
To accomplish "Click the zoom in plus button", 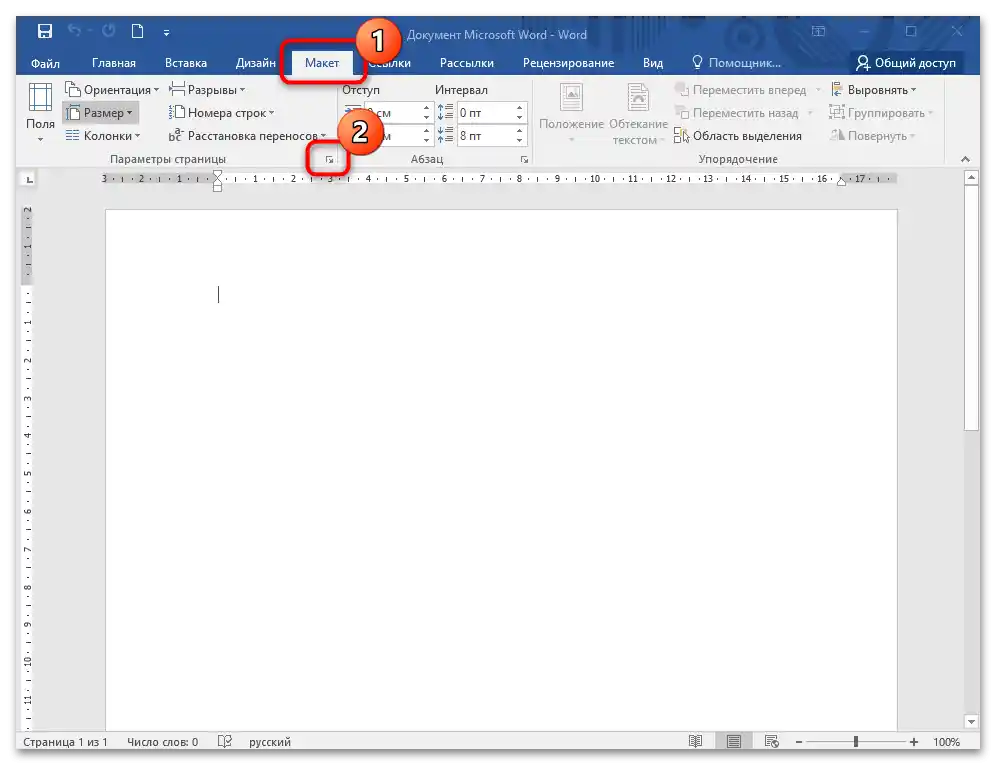I will pos(913,742).
